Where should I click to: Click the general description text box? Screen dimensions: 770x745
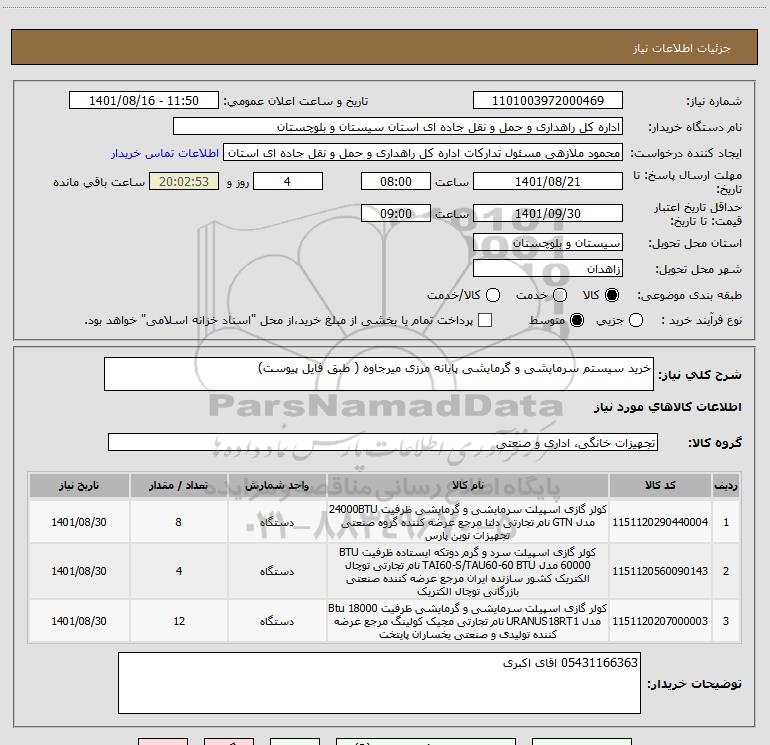(x=379, y=374)
